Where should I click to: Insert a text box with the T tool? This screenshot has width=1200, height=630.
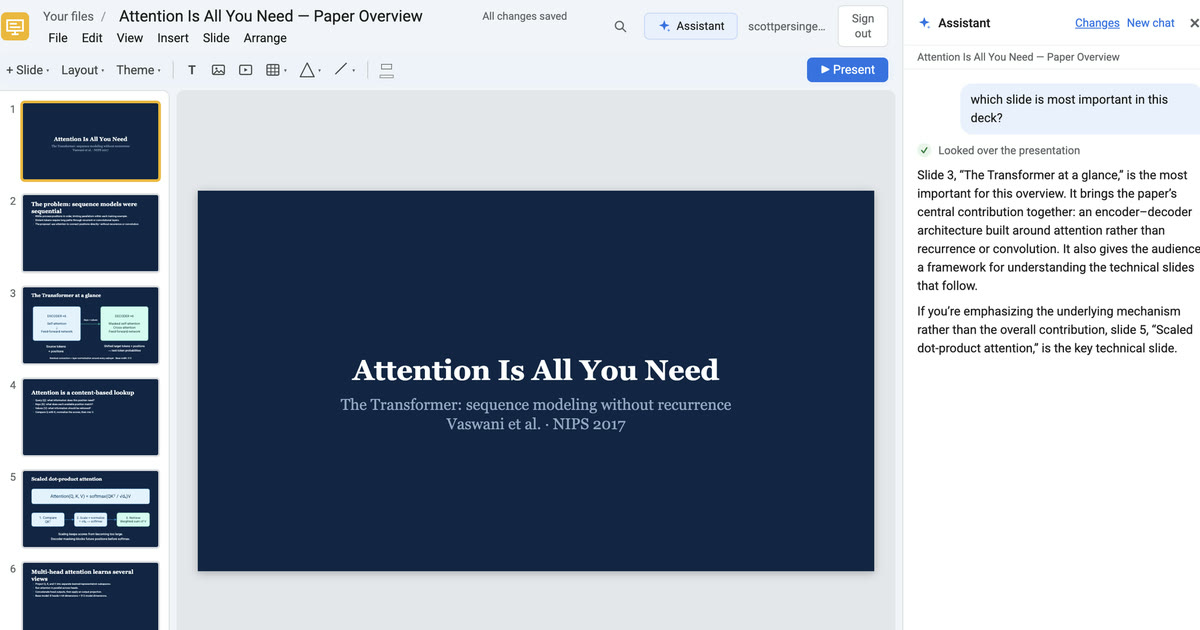tap(192, 70)
